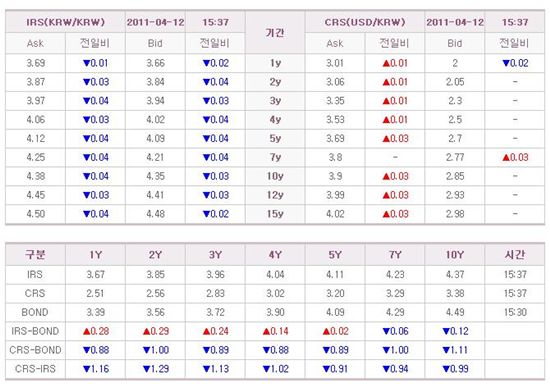Select the IRS row label in lower table

pyautogui.click(x=35, y=274)
